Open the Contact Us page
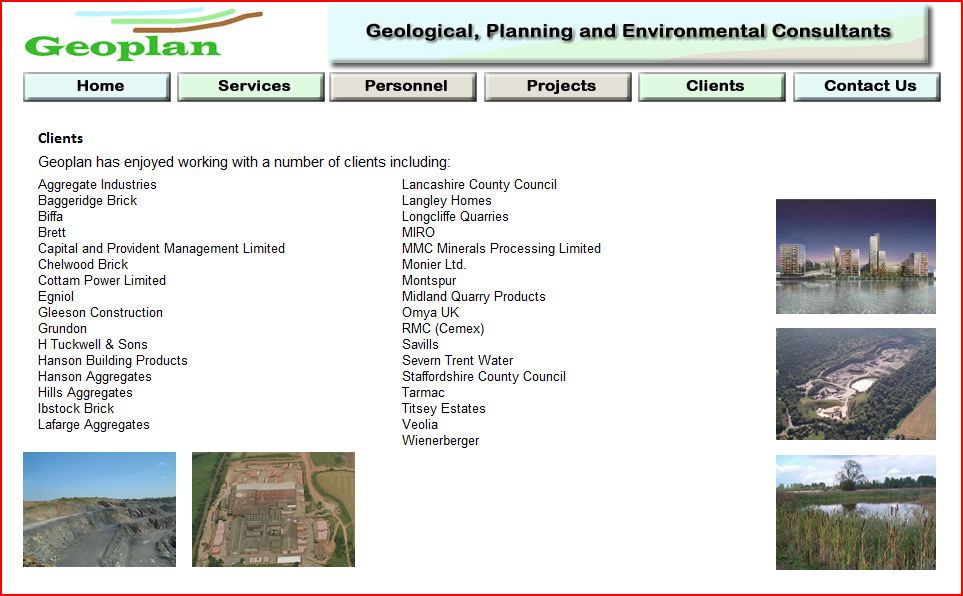This screenshot has height=596, width=963. (867, 86)
